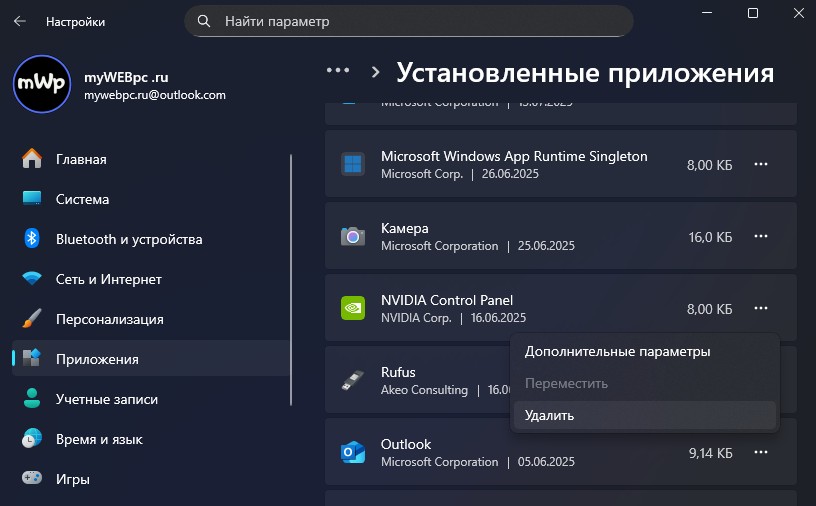Open three-dot menu for NVIDIA Control Panel
This screenshot has width=816, height=506.
pyautogui.click(x=761, y=308)
